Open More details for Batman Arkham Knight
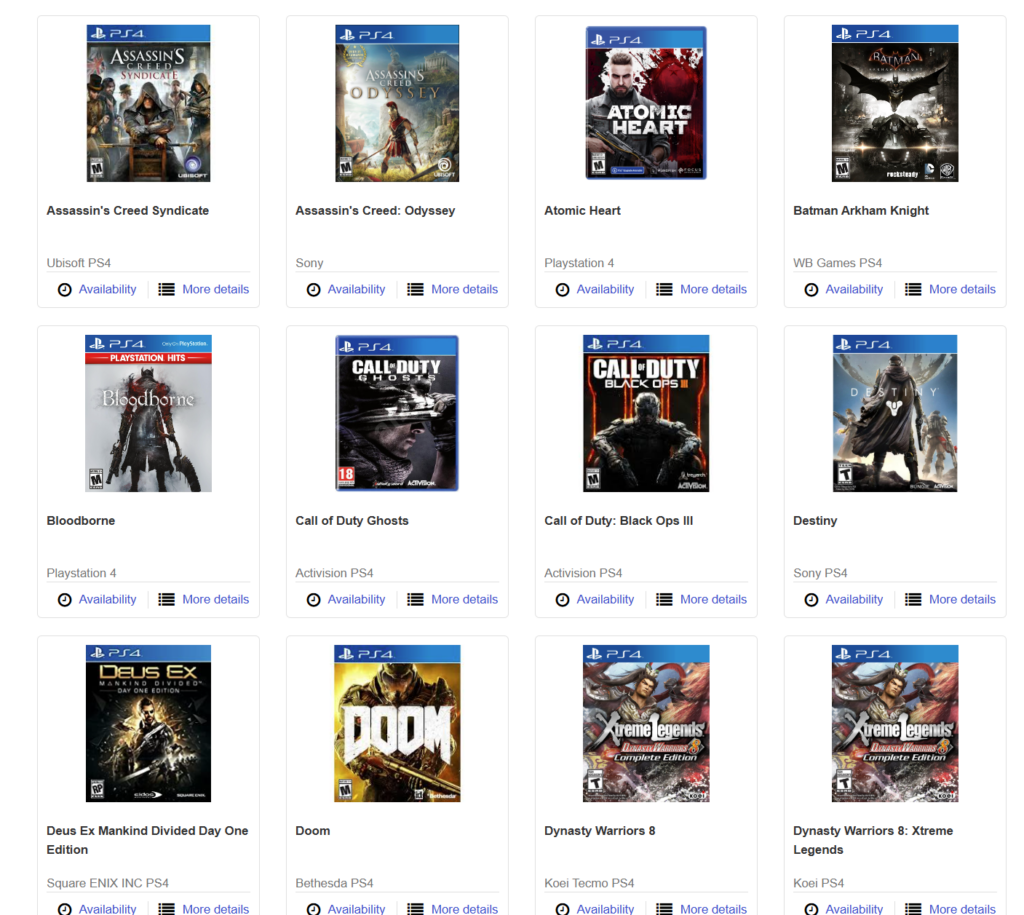The width and height of the screenshot is (1024, 915). pos(962,289)
